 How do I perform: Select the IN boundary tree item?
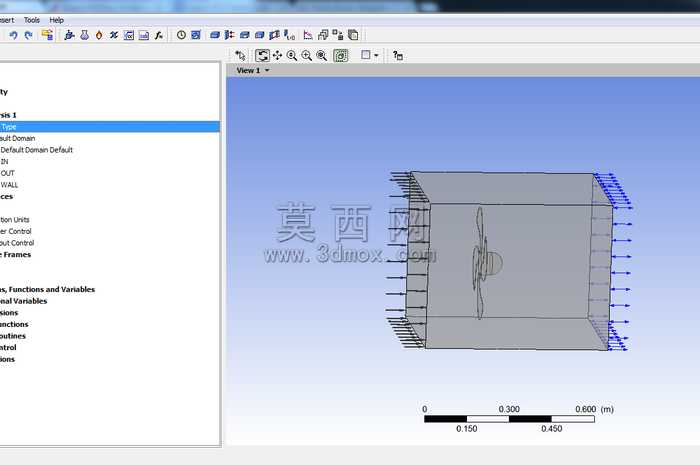pos(4,162)
